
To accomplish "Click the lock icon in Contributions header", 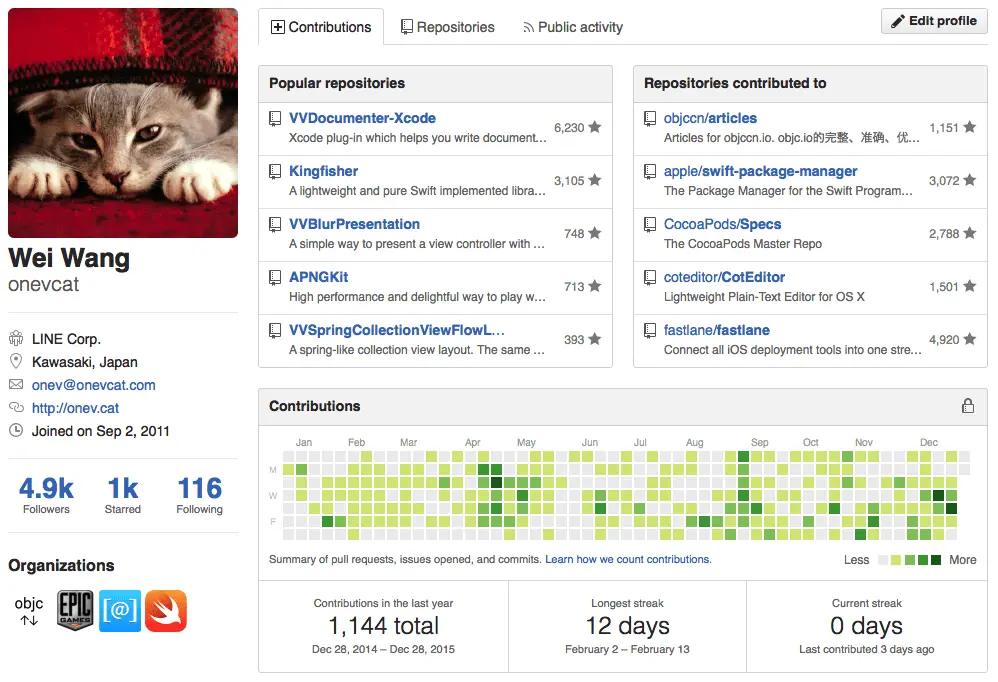I will coord(967,406).
